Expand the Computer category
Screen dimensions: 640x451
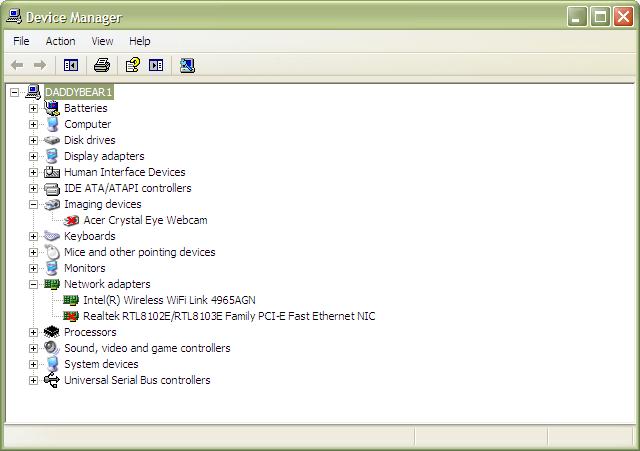33,124
